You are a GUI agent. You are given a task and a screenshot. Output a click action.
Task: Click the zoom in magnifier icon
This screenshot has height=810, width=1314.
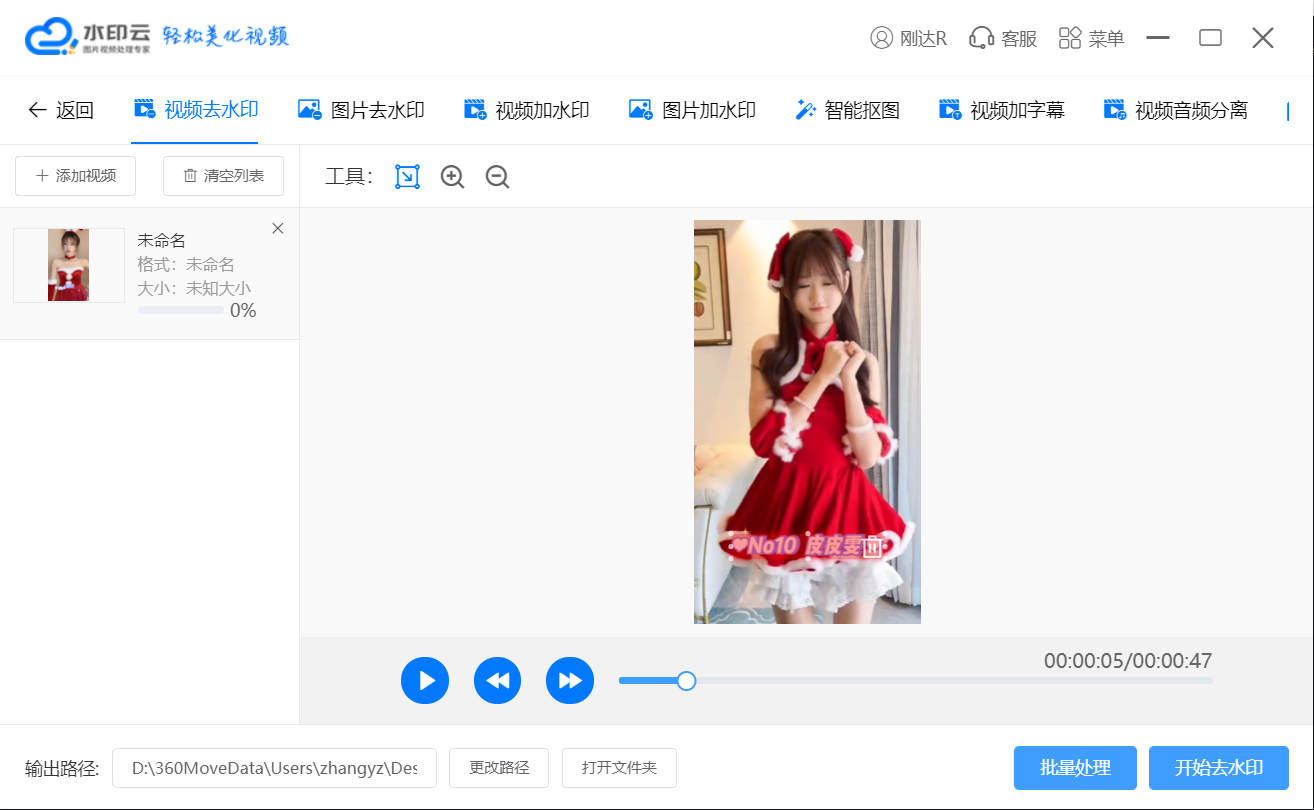[x=453, y=177]
